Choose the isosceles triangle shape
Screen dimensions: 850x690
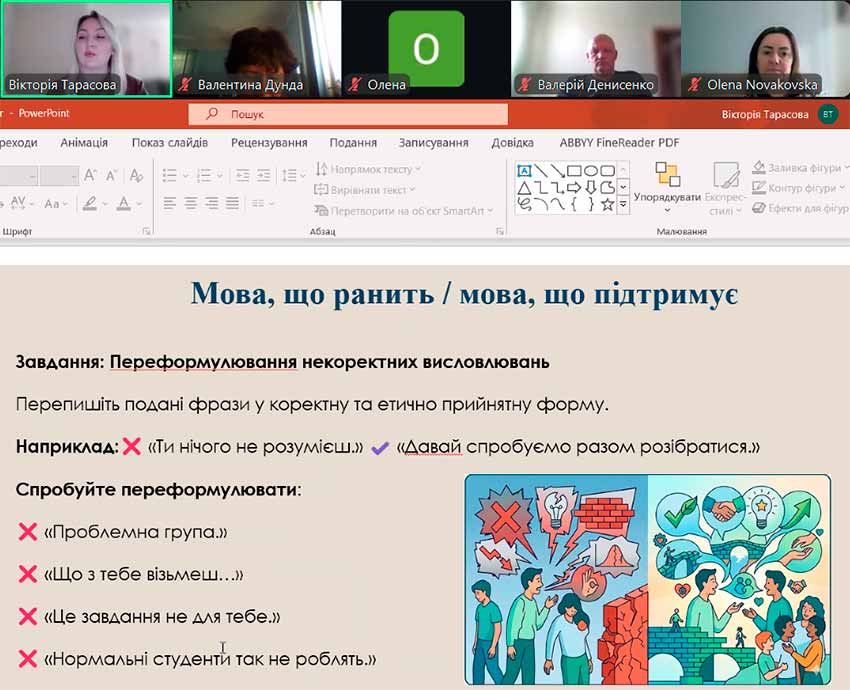click(x=523, y=187)
